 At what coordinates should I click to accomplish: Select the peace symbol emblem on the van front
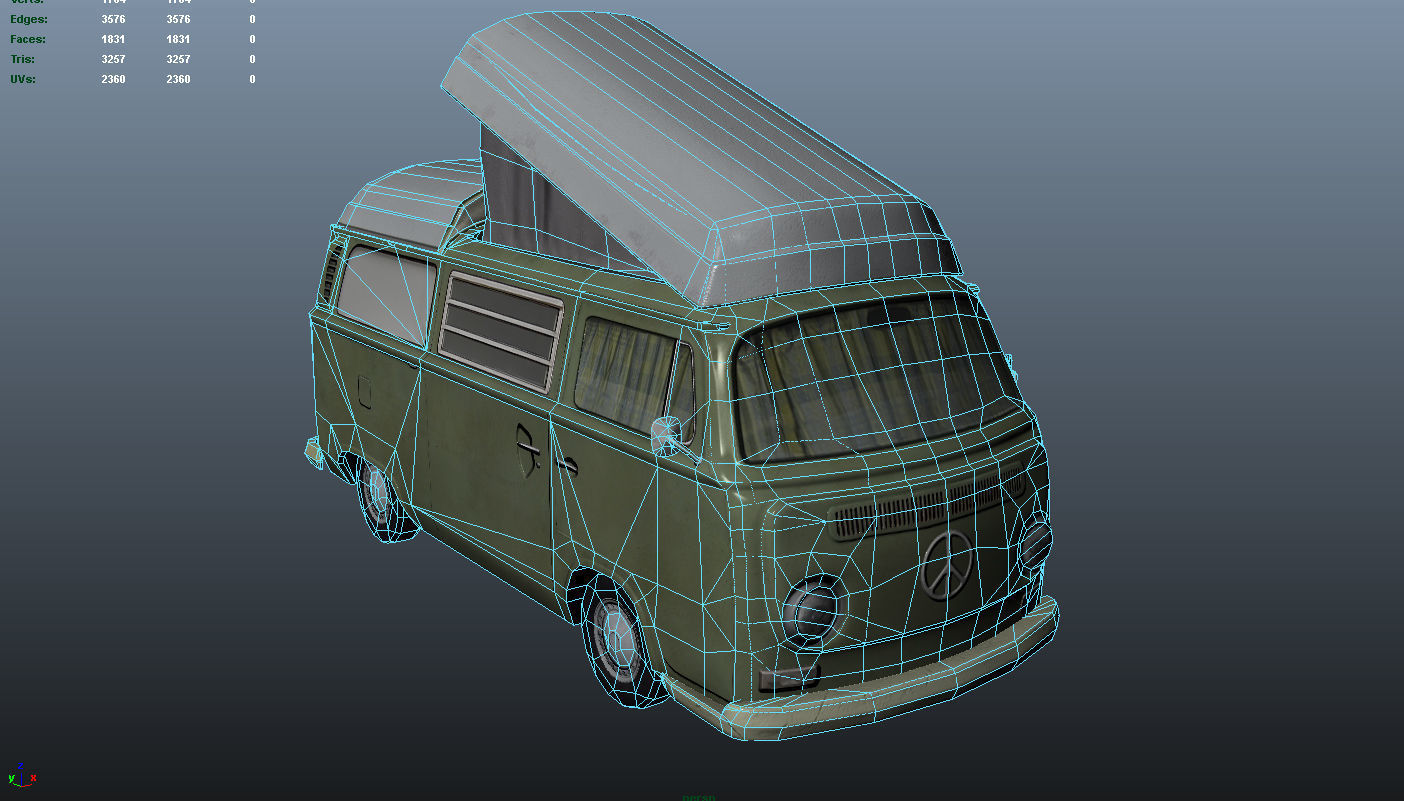click(946, 566)
